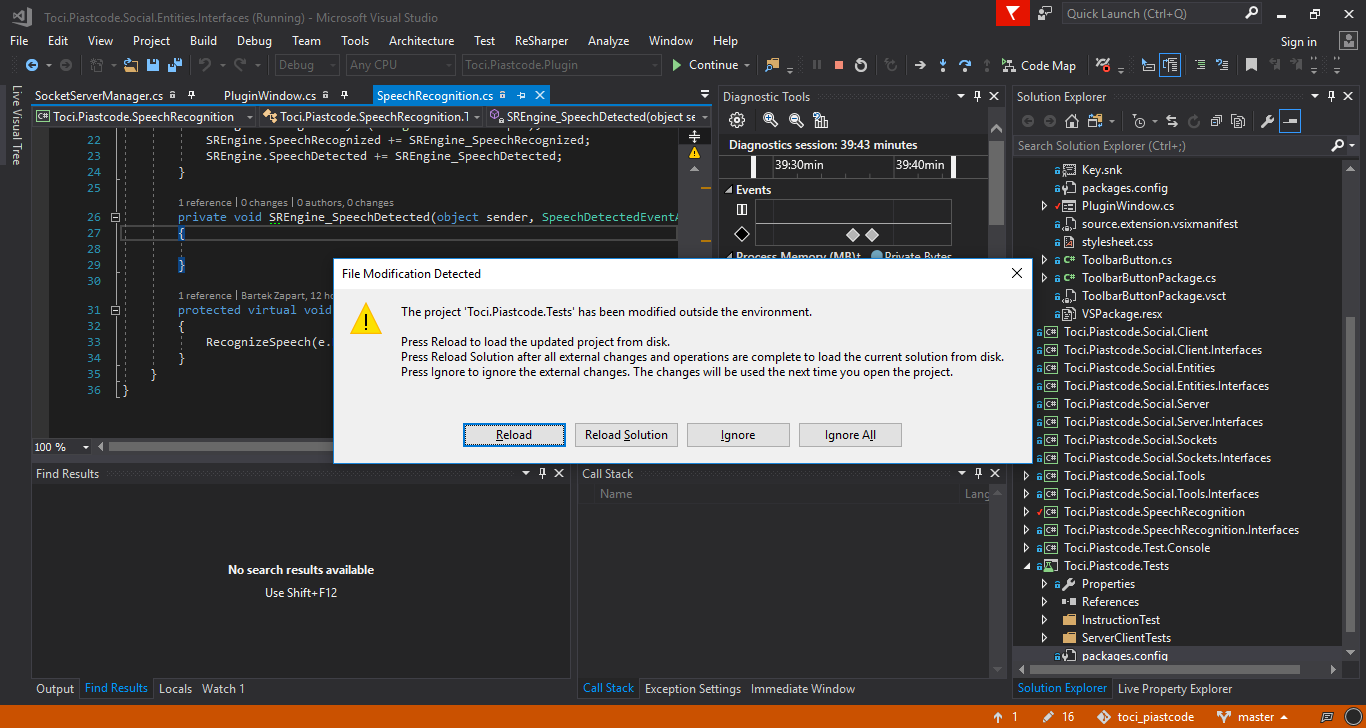
Task: Toggle auto-hide pin on Diagnostic Tools
Action: (977, 96)
